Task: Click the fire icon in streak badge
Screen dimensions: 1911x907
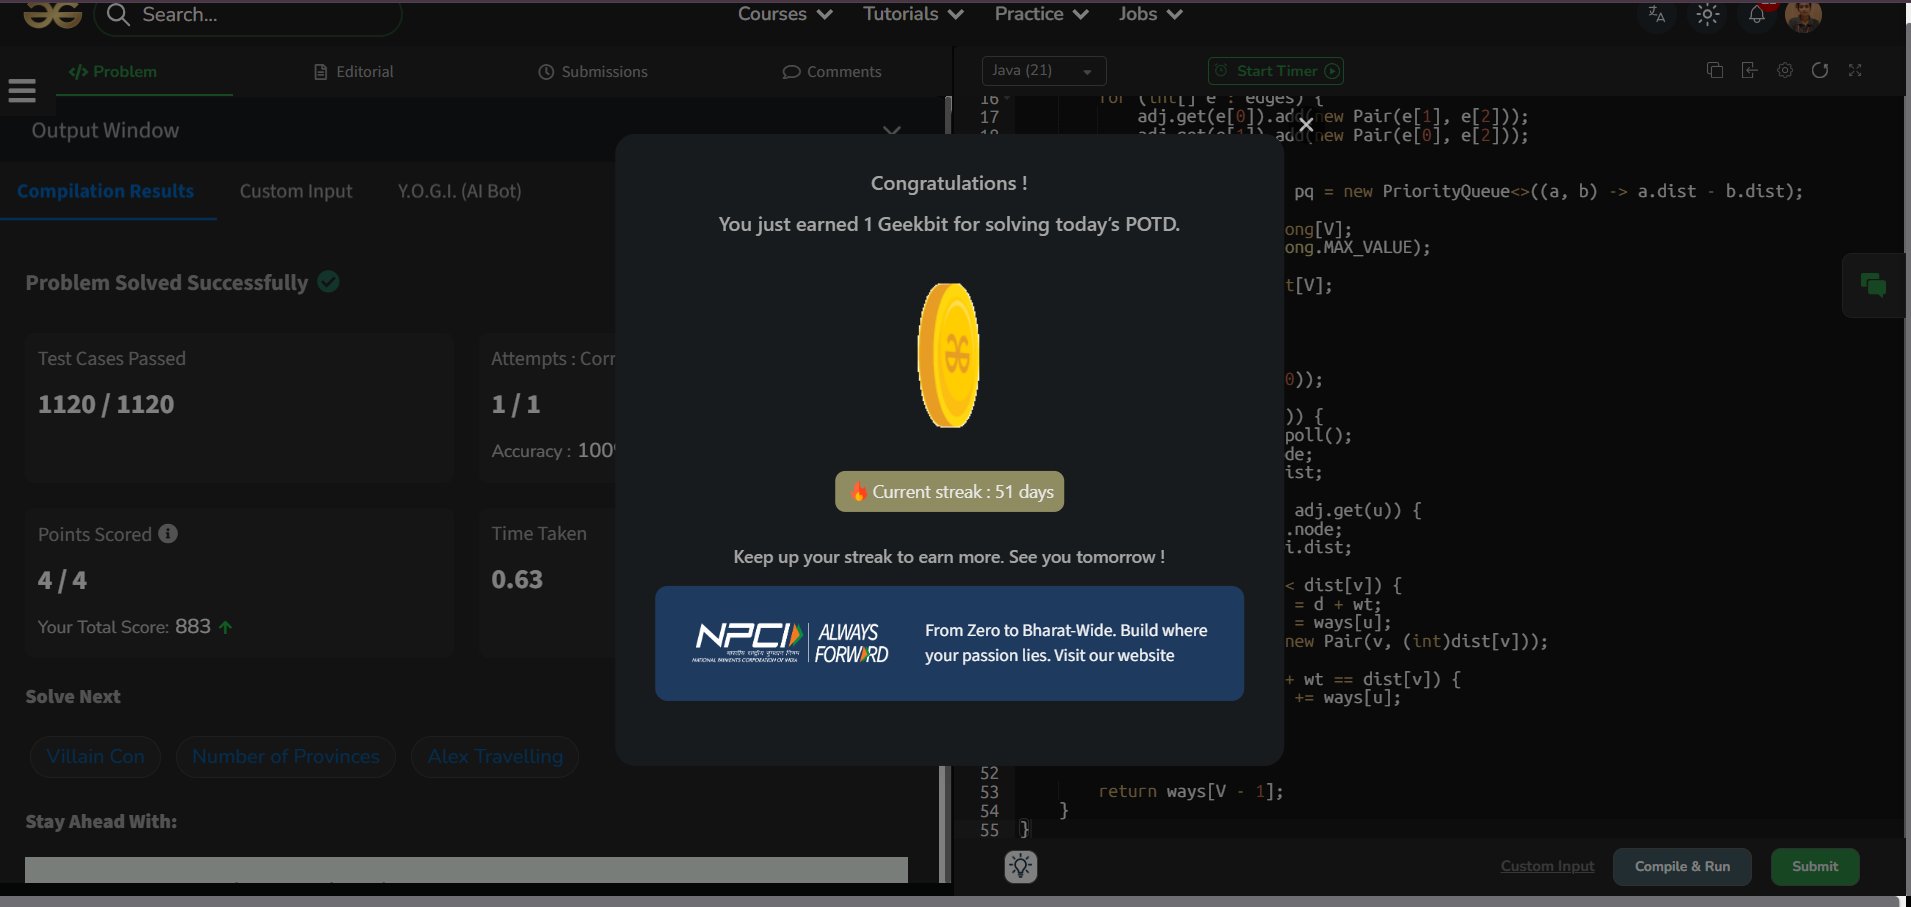Action: pyautogui.click(x=858, y=491)
